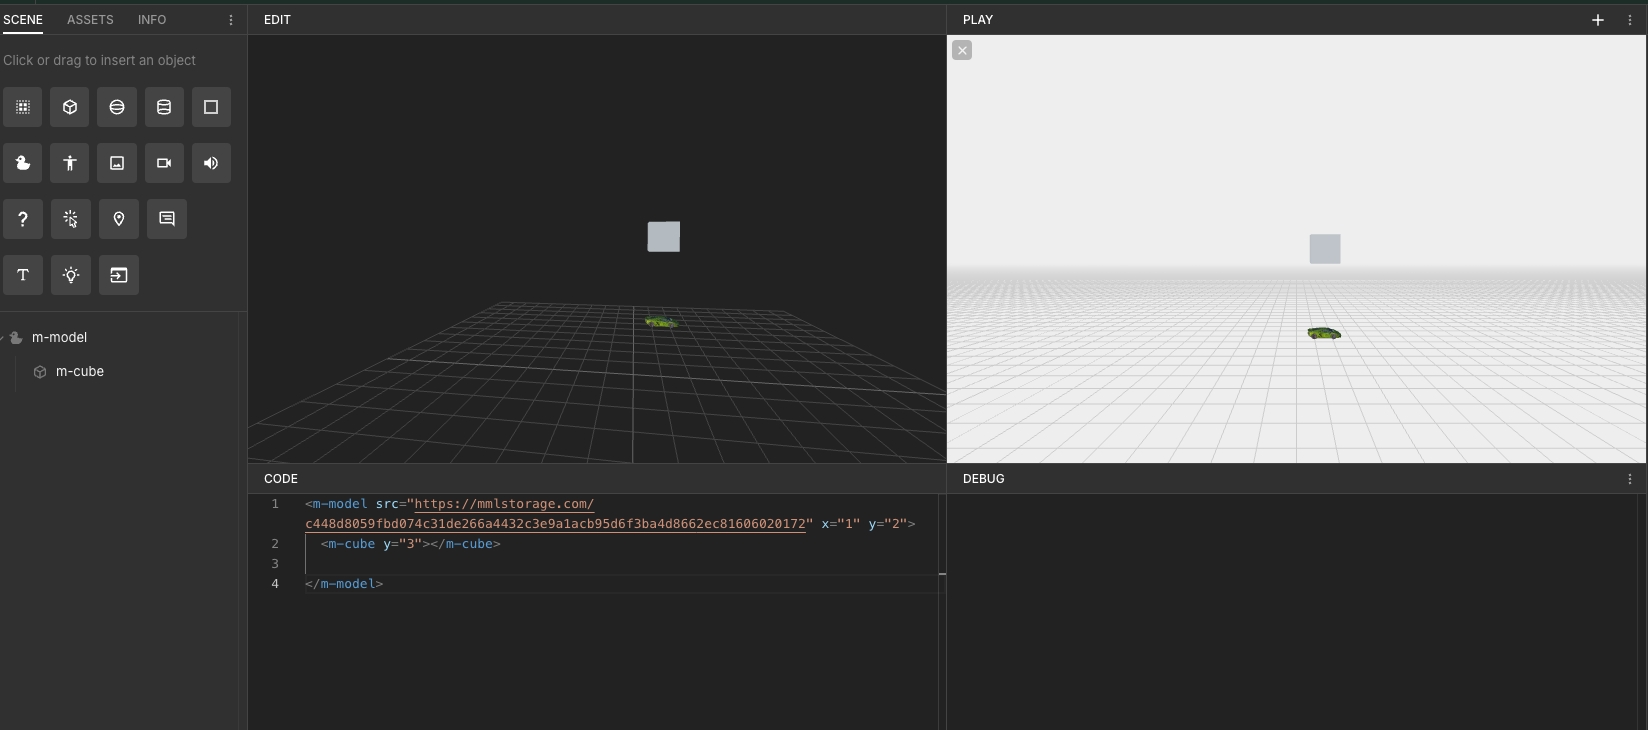Screen dimensions: 1648x730
Task: Insert an audio object
Action: [x=211, y=163]
